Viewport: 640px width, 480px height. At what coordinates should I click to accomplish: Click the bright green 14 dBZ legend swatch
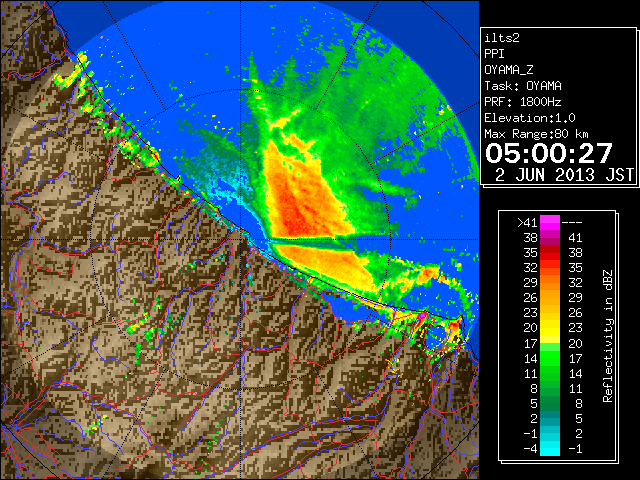[550, 358]
